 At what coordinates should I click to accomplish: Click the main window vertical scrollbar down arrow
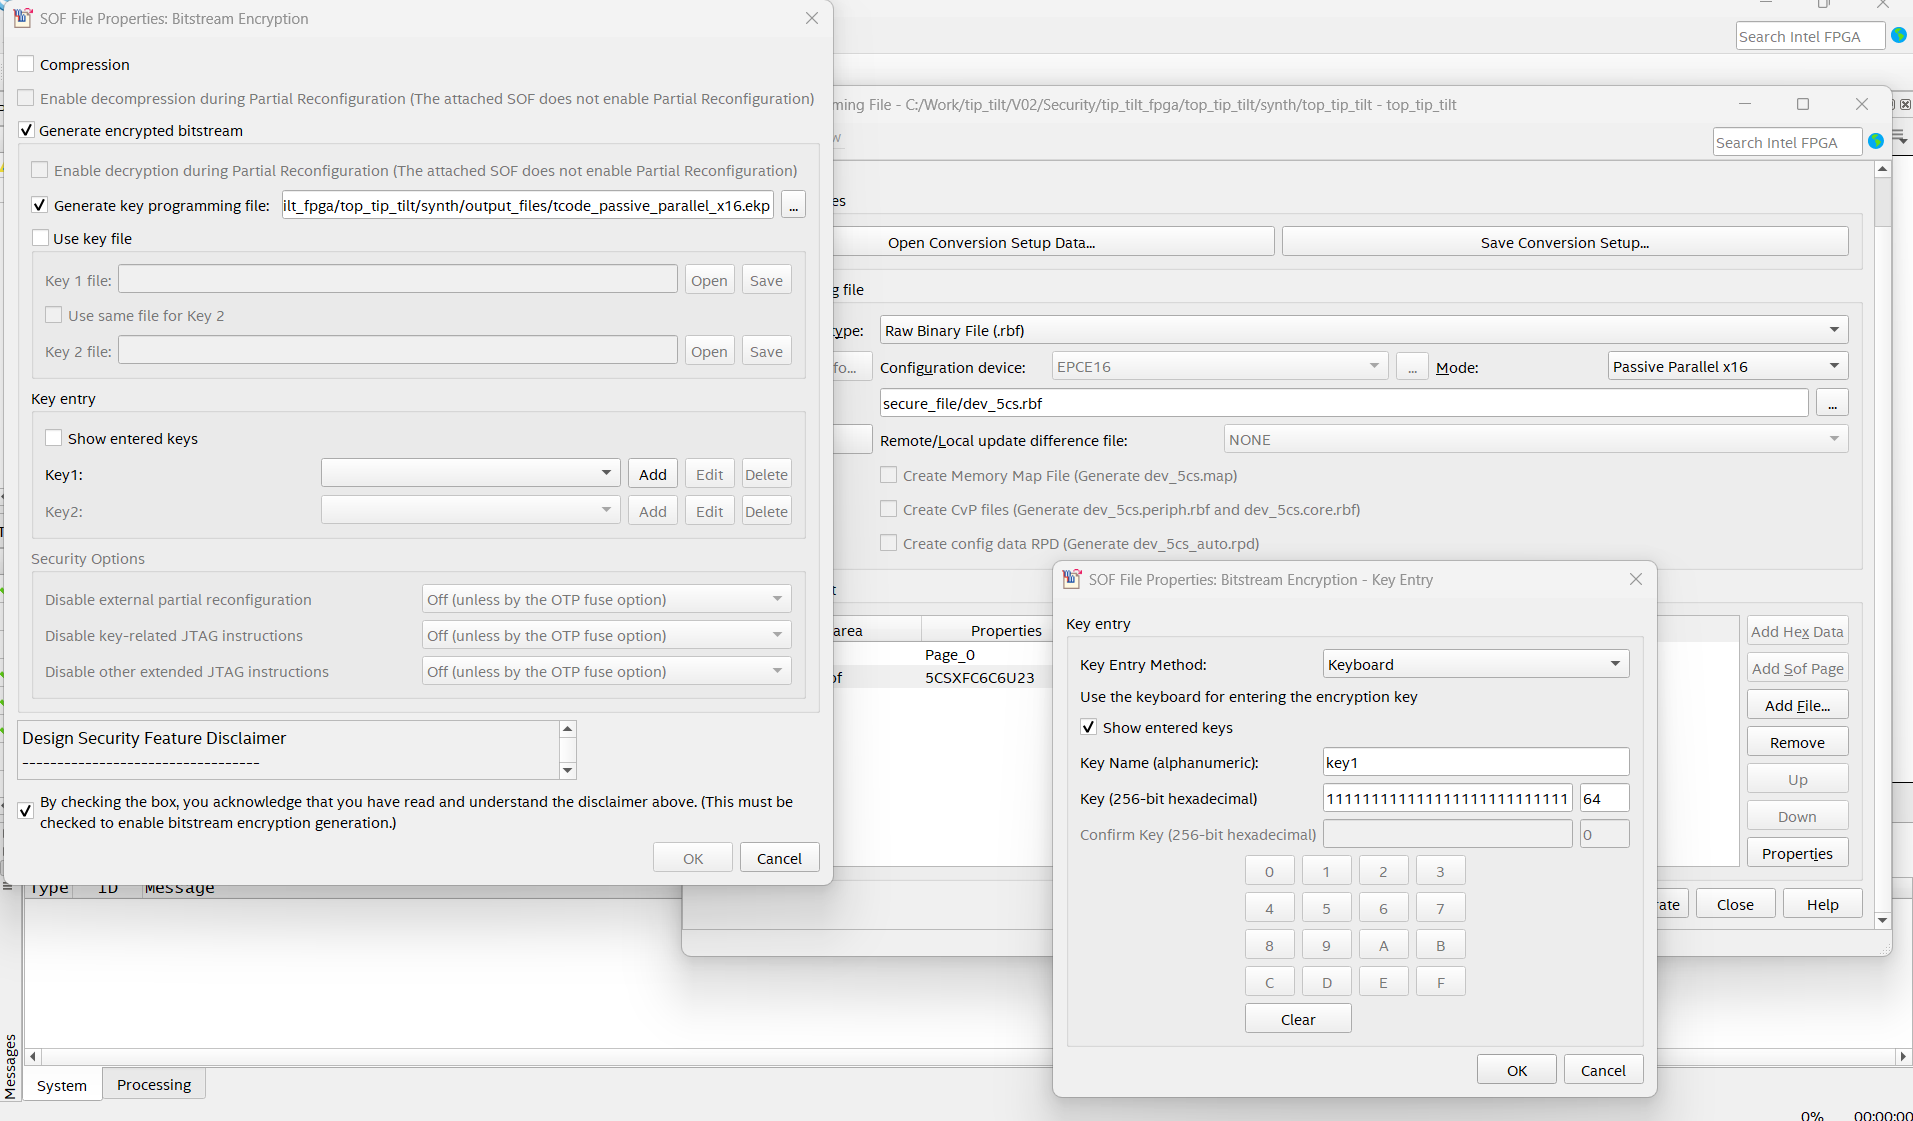[1882, 920]
